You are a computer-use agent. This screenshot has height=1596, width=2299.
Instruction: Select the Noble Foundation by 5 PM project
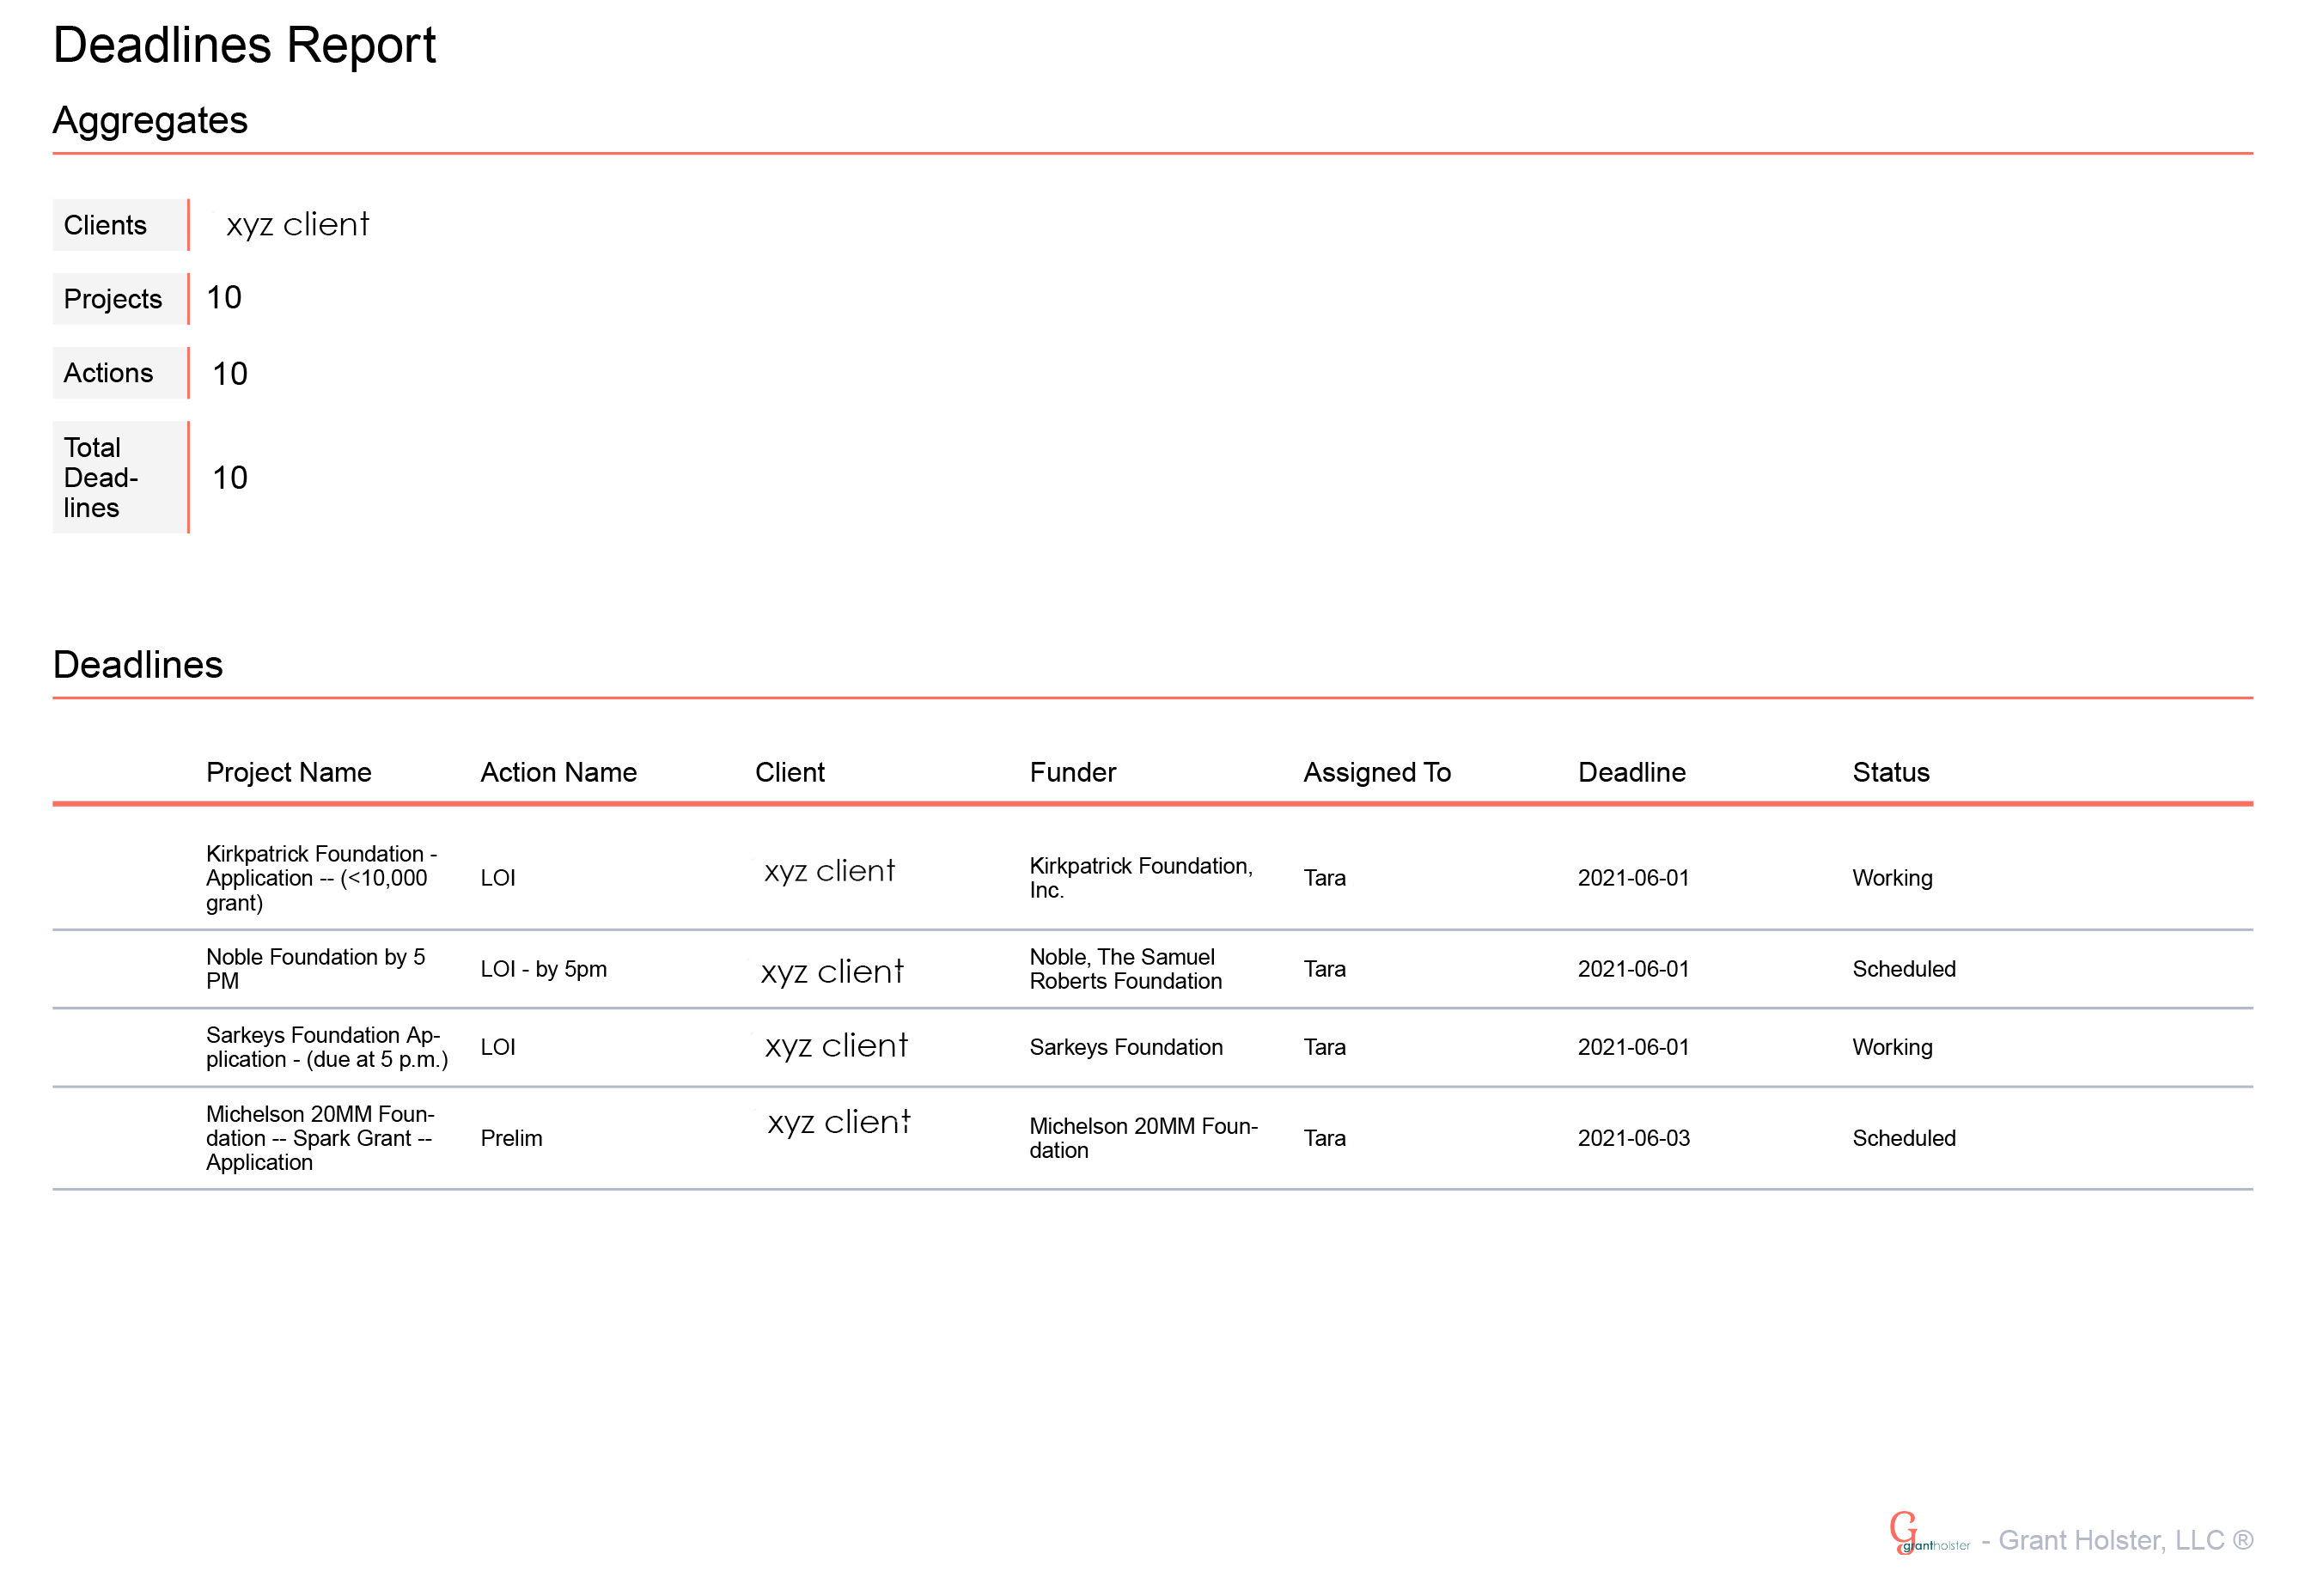315,969
